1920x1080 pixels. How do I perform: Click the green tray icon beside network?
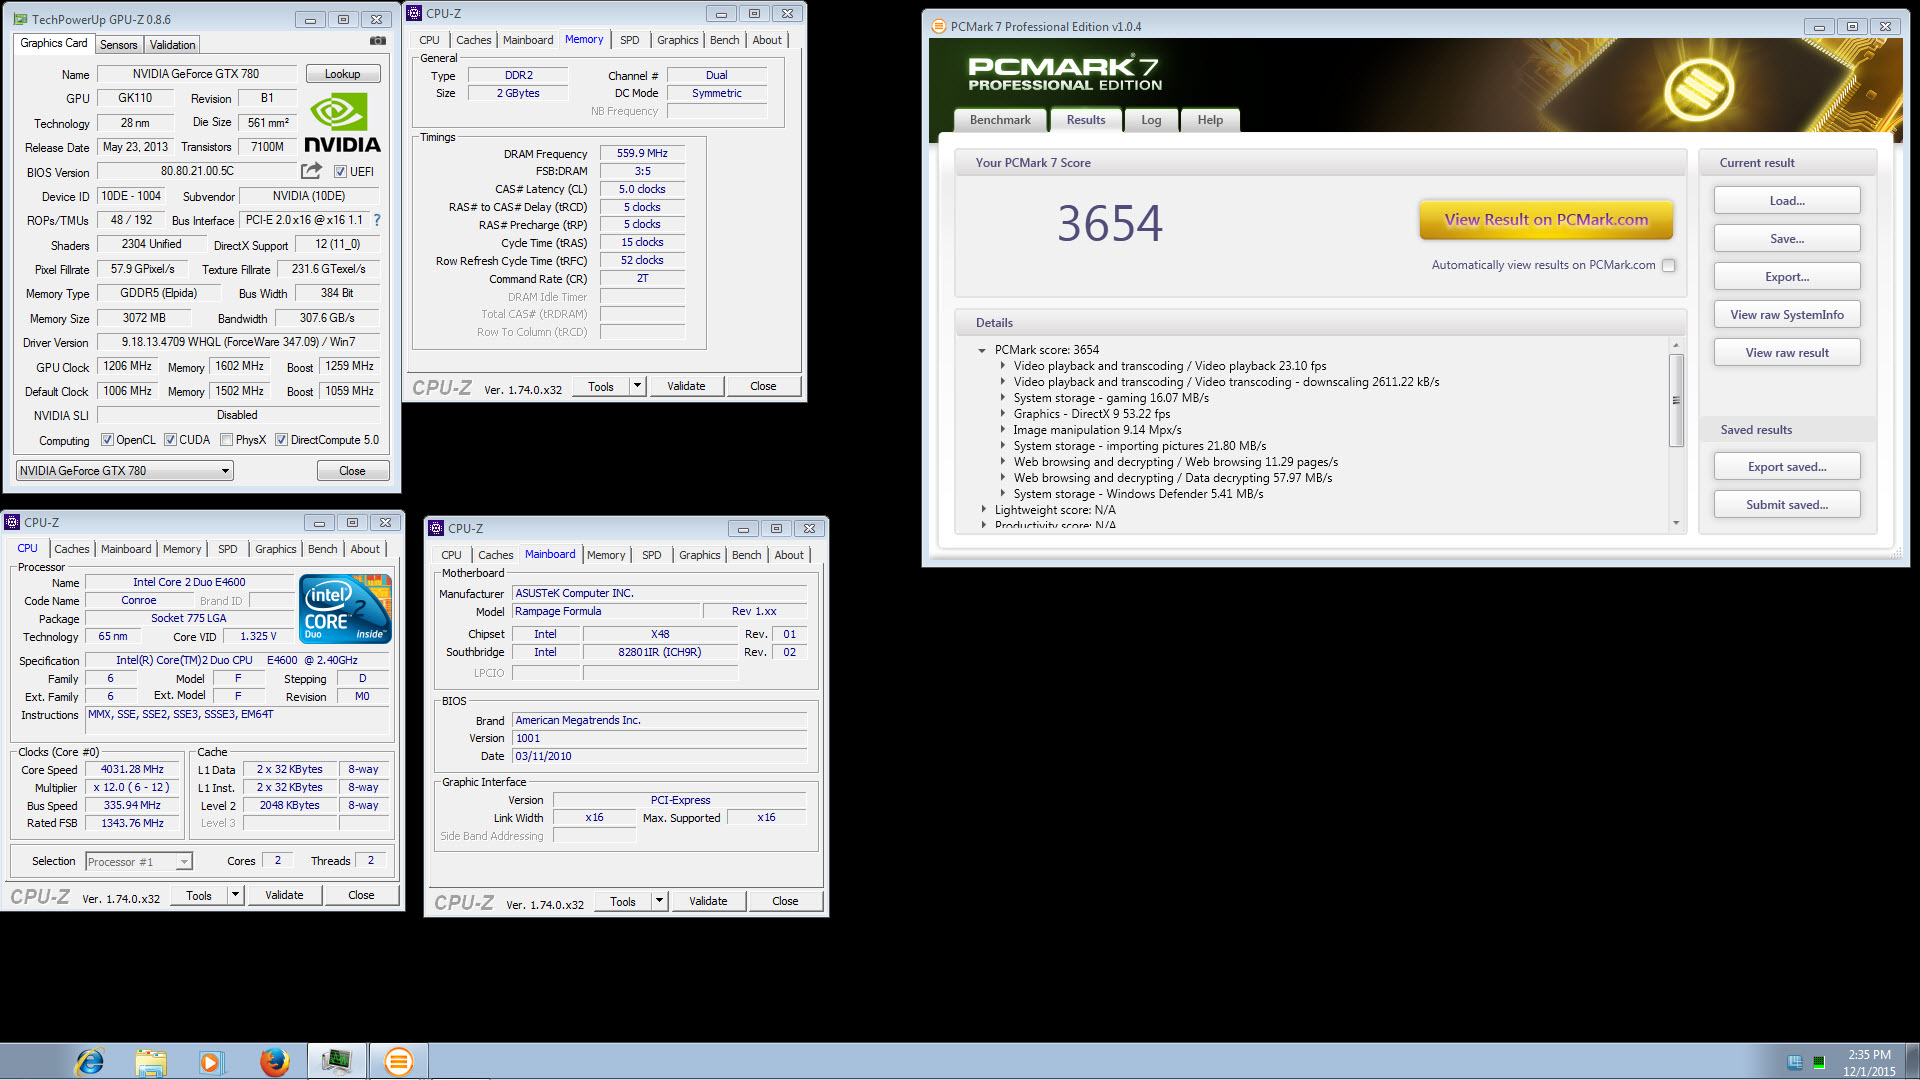point(1819,1062)
